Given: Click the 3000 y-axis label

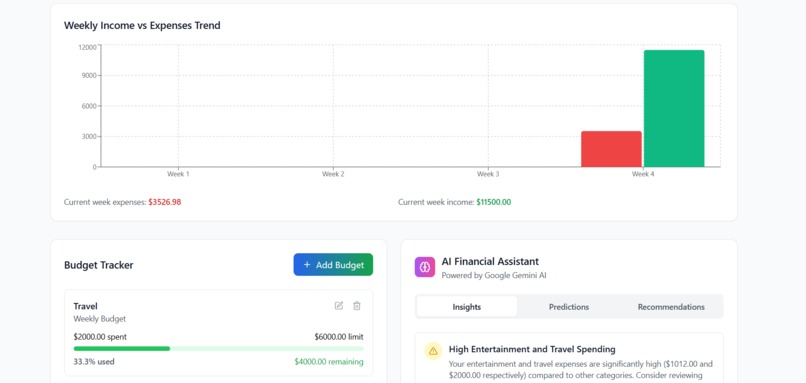Looking at the screenshot, I should click(x=88, y=137).
